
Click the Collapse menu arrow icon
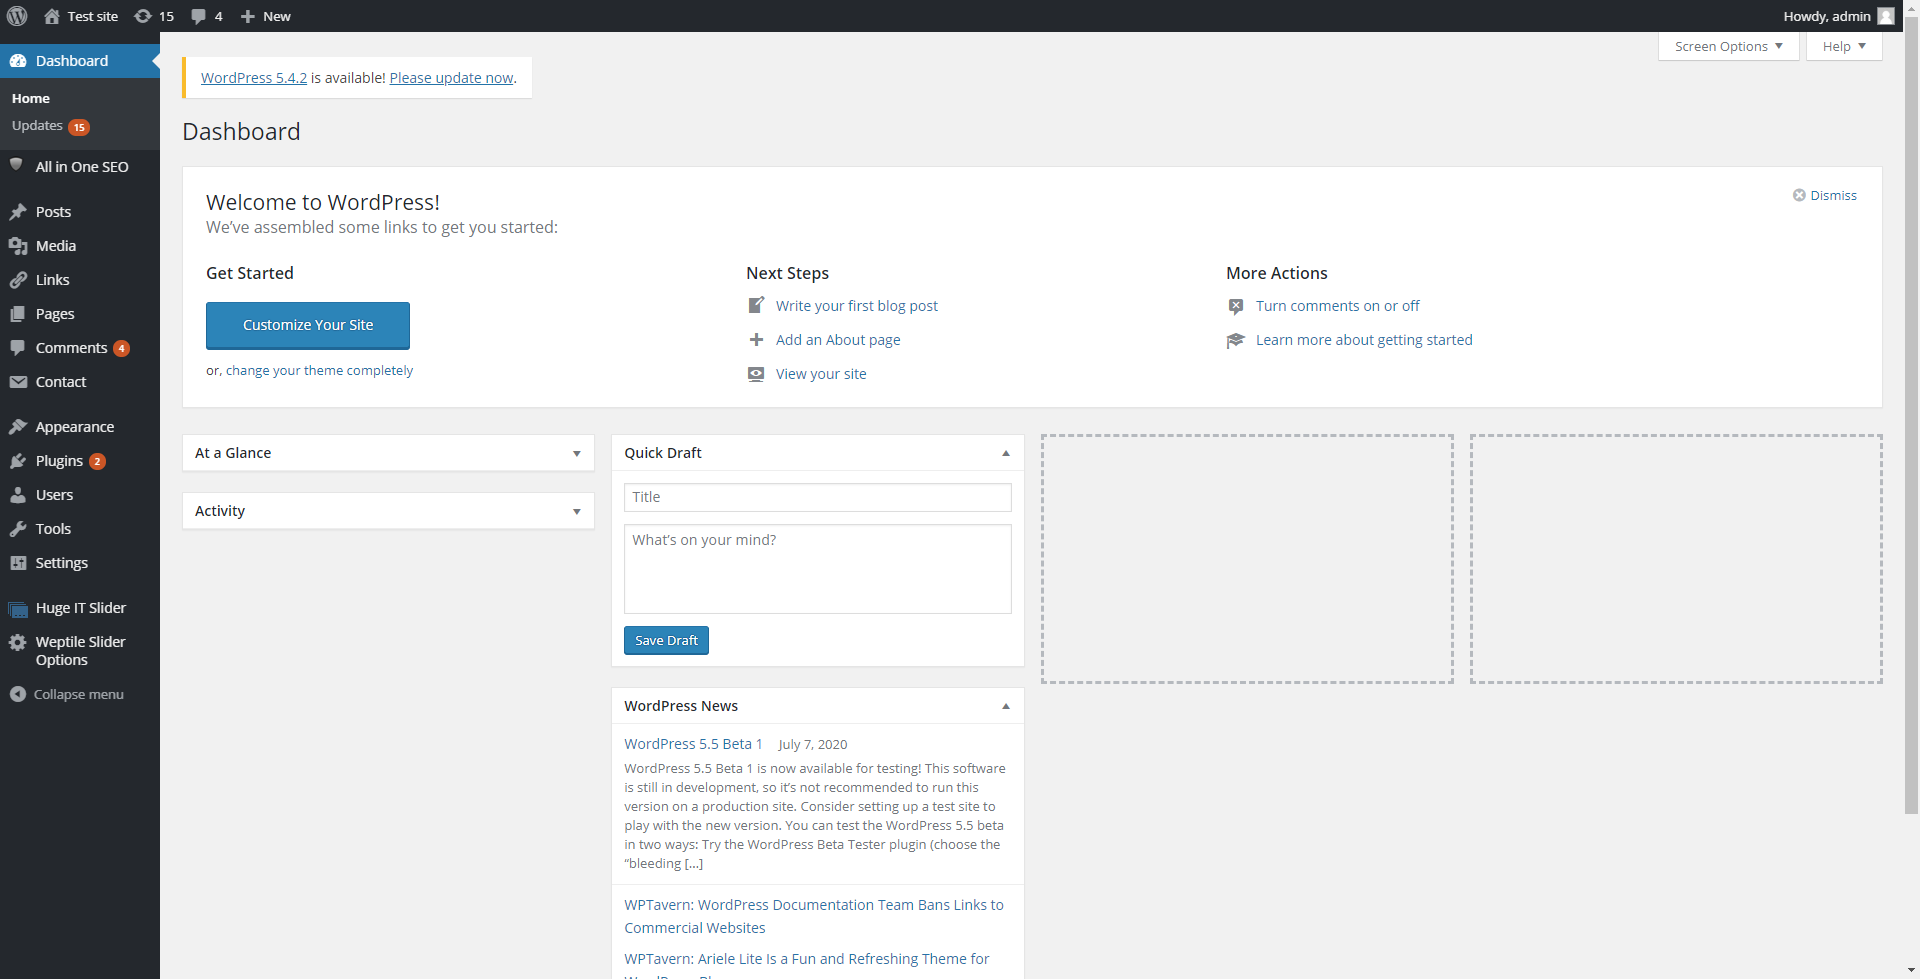tap(18, 694)
